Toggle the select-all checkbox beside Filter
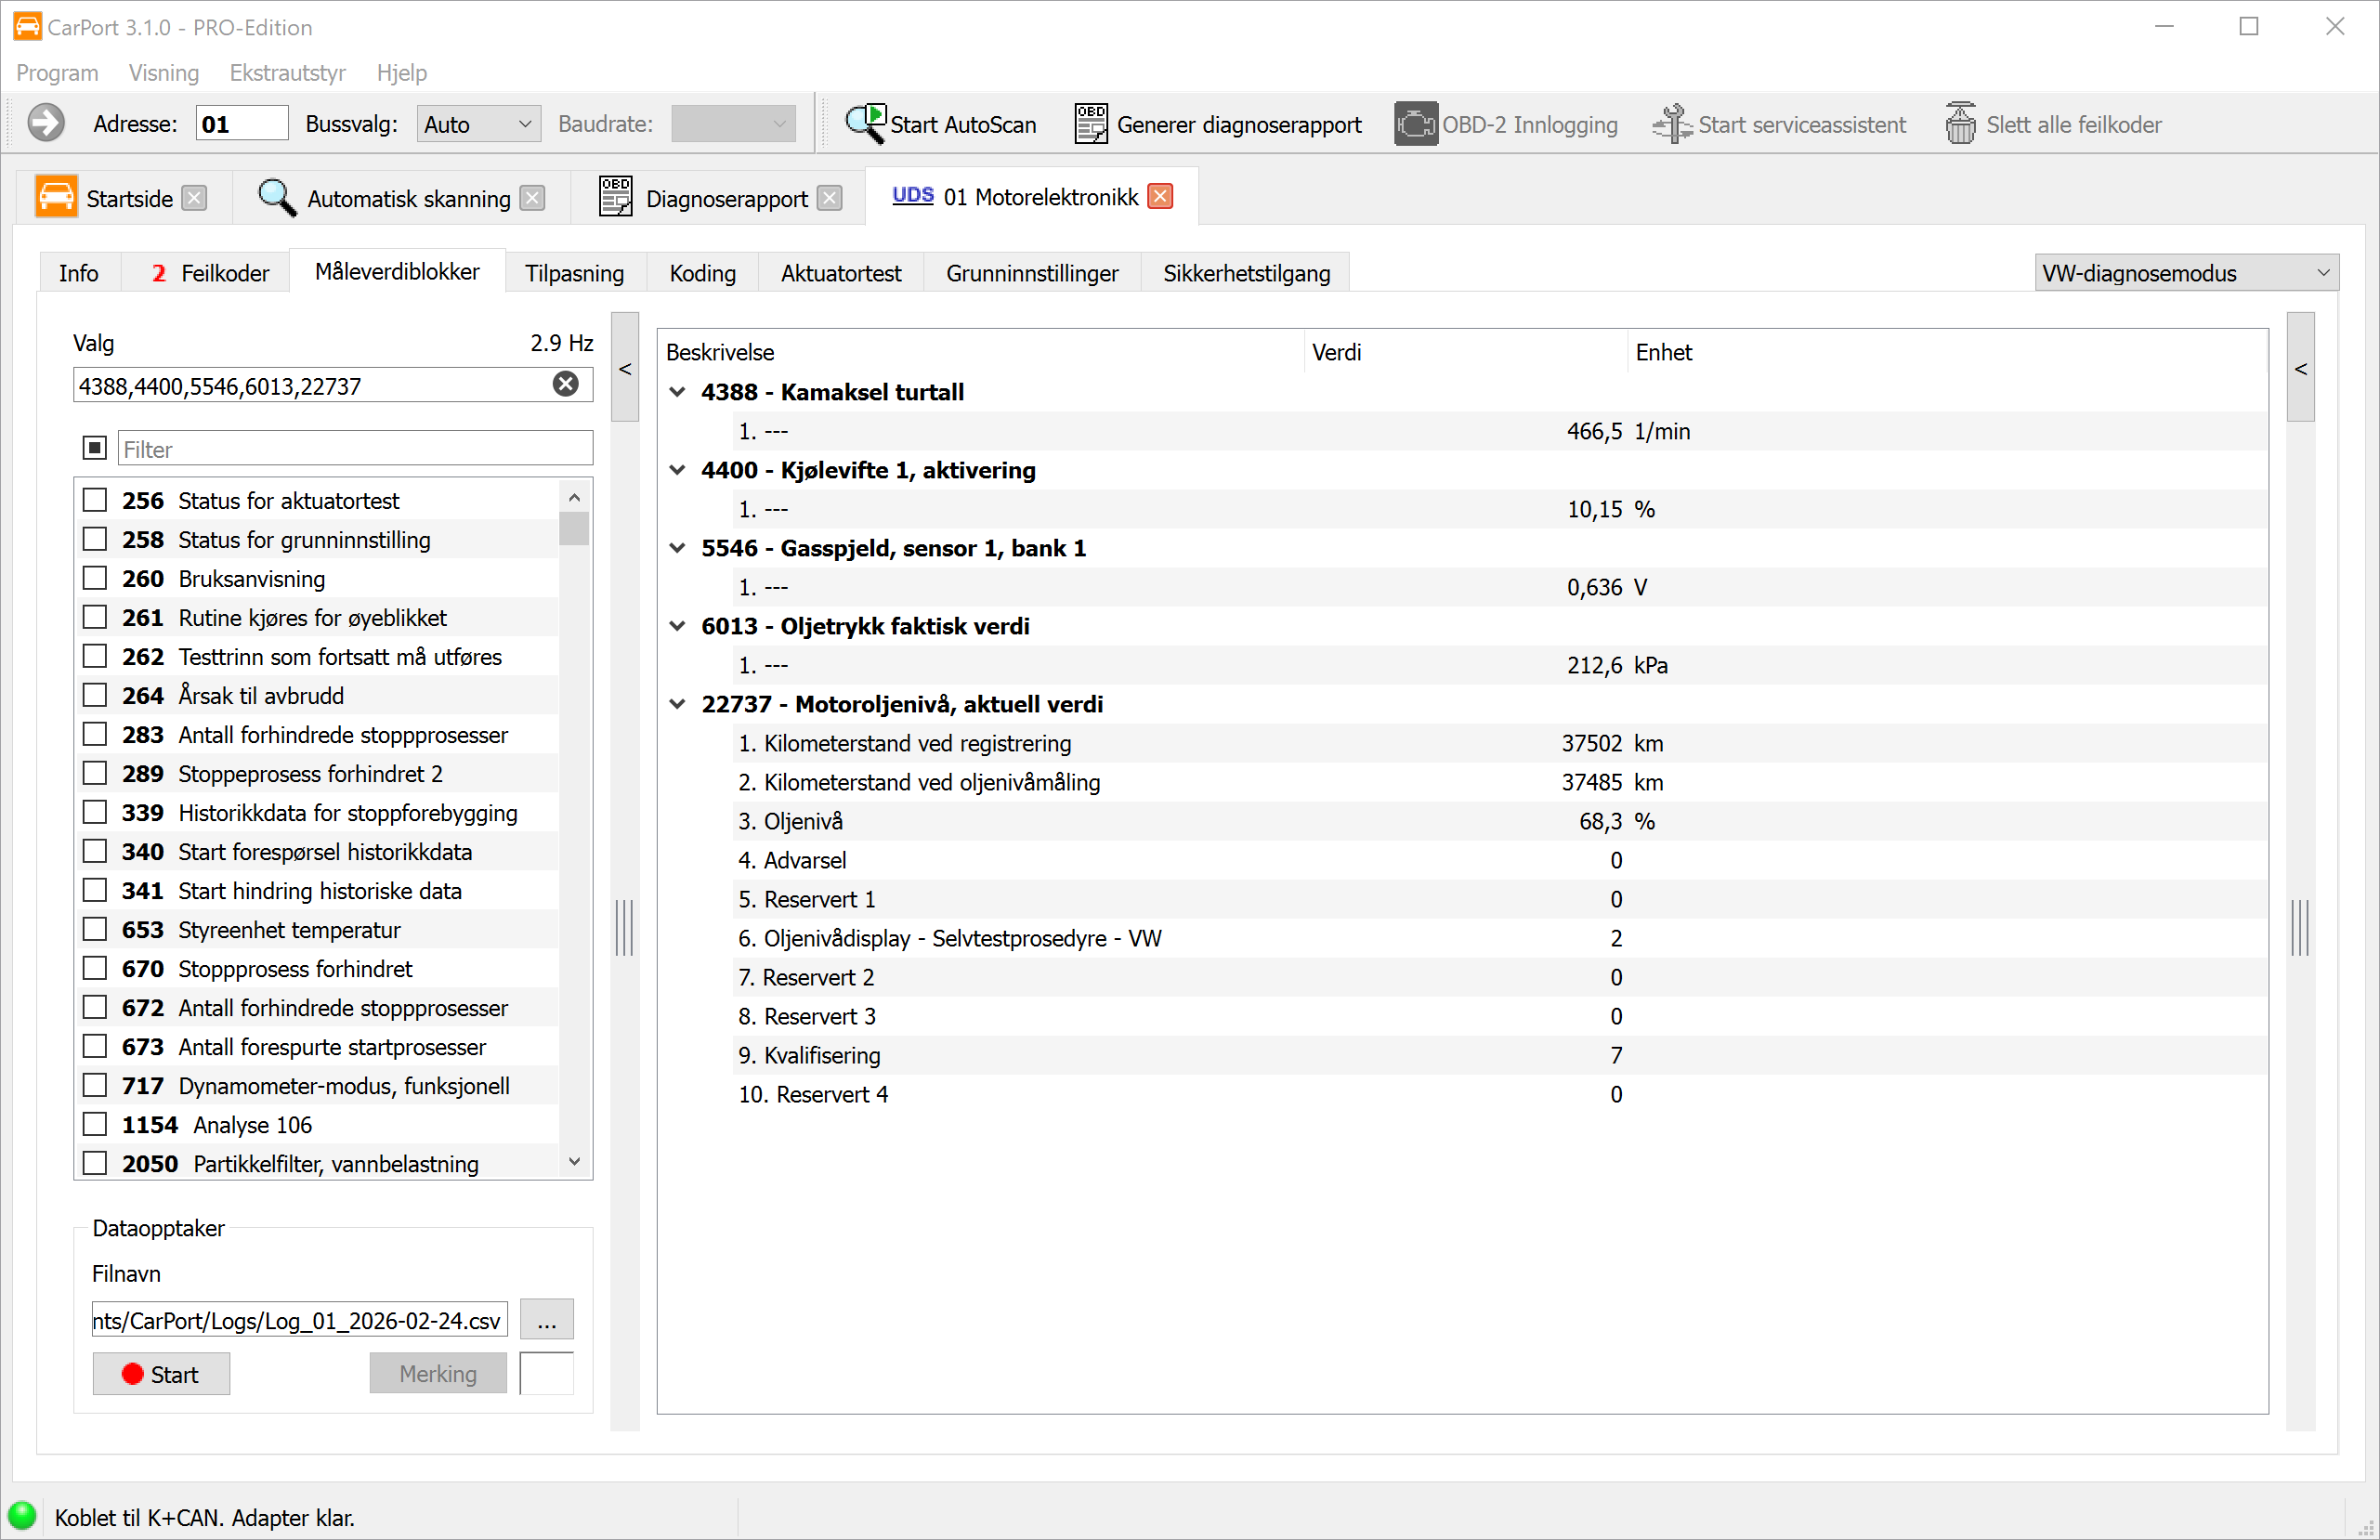This screenshot has height=1540, width=2380. 95,448
